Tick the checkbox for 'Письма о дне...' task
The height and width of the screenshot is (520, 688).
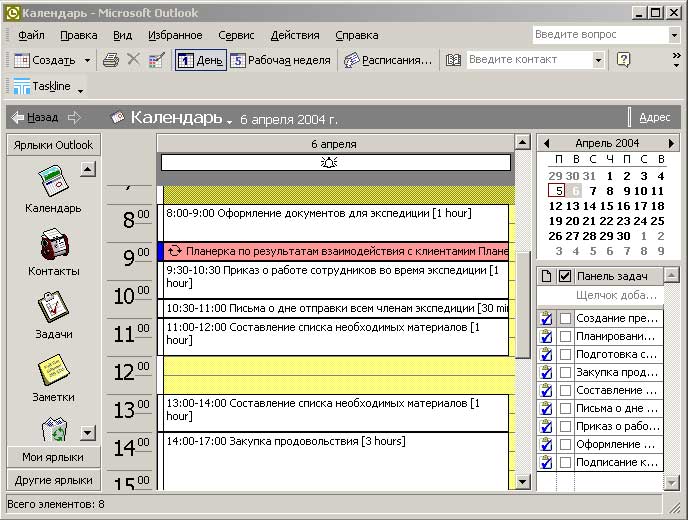tap(566, 409)
